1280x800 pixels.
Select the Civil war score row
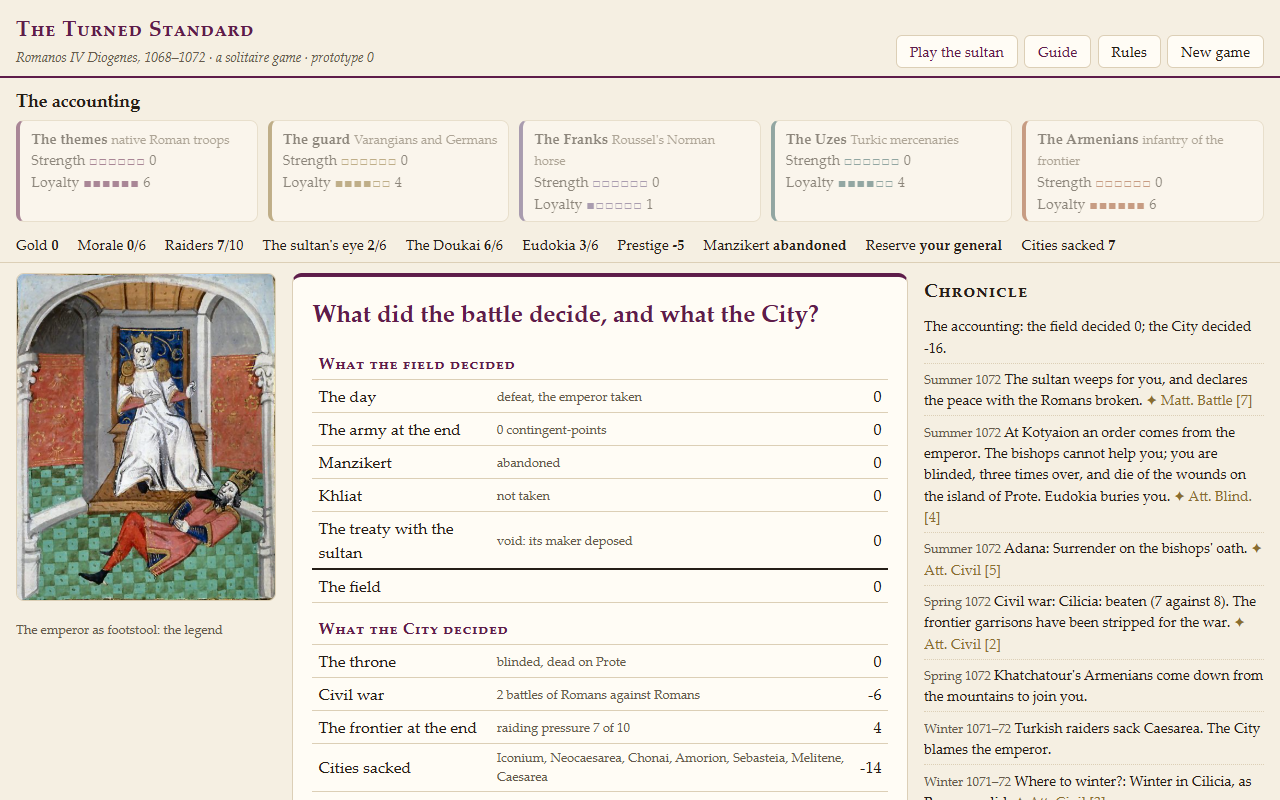pyautogui.click(x=600, y=695)
